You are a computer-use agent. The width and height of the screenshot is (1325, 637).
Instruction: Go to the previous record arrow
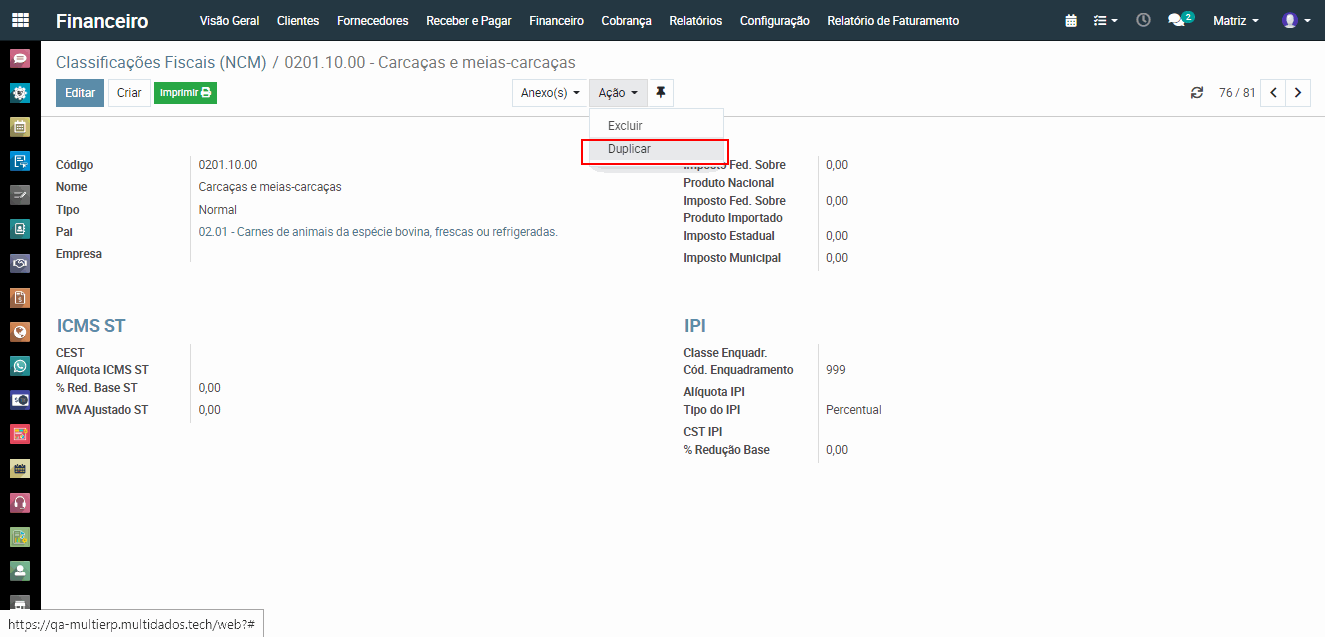pos(1273,93)
